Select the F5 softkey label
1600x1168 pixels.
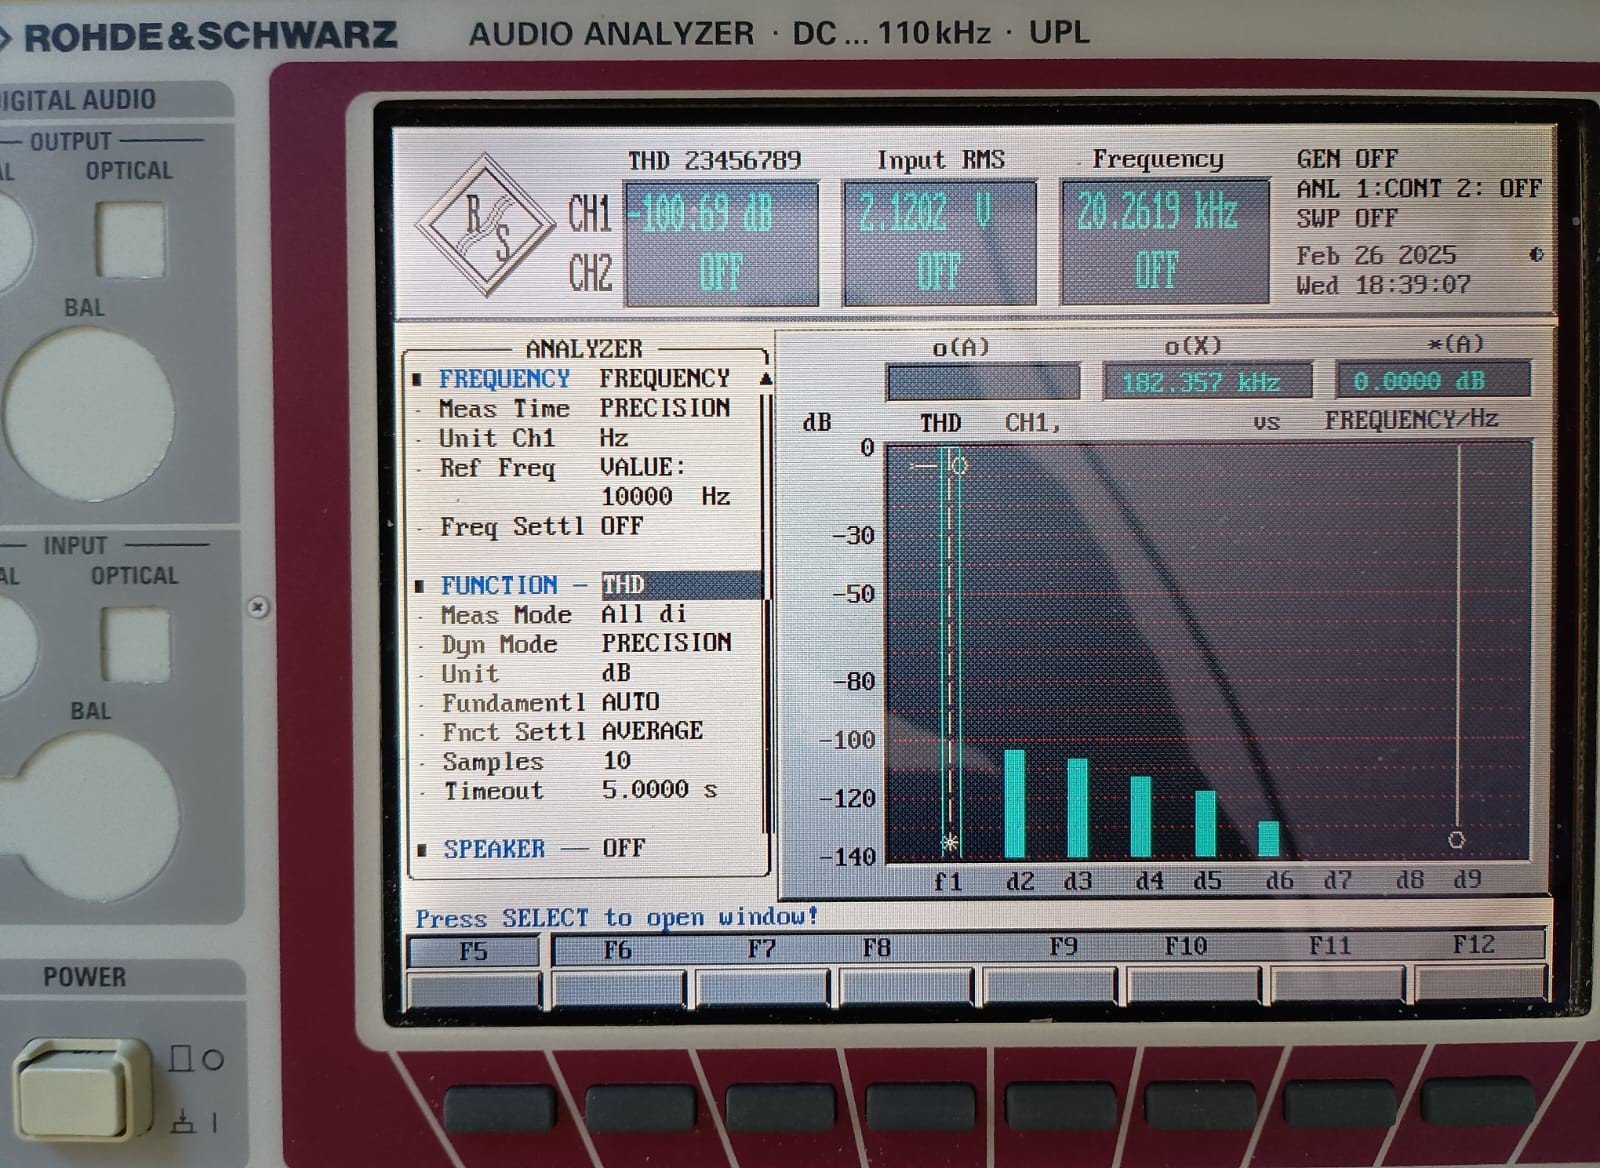pyautogui.click(x=474, y=951)
